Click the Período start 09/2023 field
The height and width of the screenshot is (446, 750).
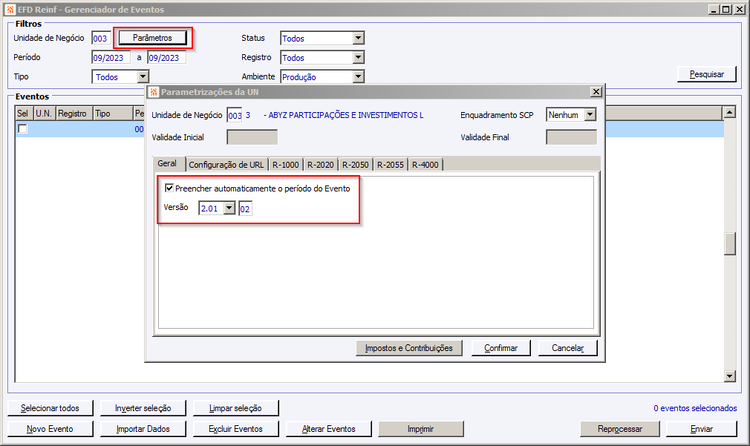pyautogui.click(x=111, y=57)
